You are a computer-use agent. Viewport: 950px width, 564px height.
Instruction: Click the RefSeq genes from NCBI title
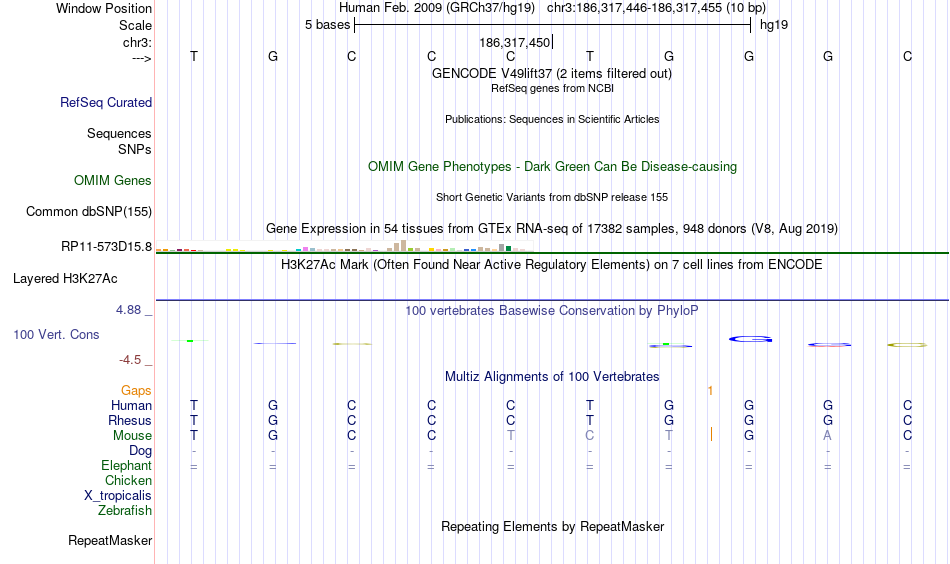[552, 88]
